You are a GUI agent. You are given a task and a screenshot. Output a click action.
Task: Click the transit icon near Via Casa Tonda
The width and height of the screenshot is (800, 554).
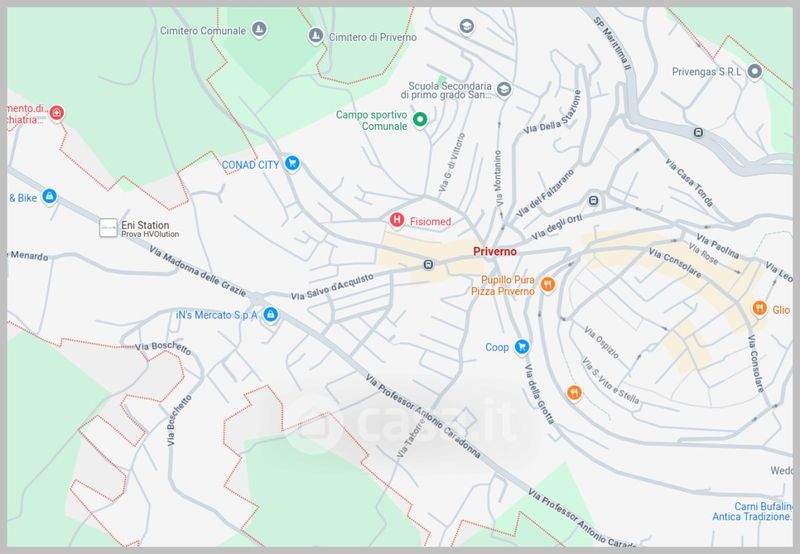point(699,132)
